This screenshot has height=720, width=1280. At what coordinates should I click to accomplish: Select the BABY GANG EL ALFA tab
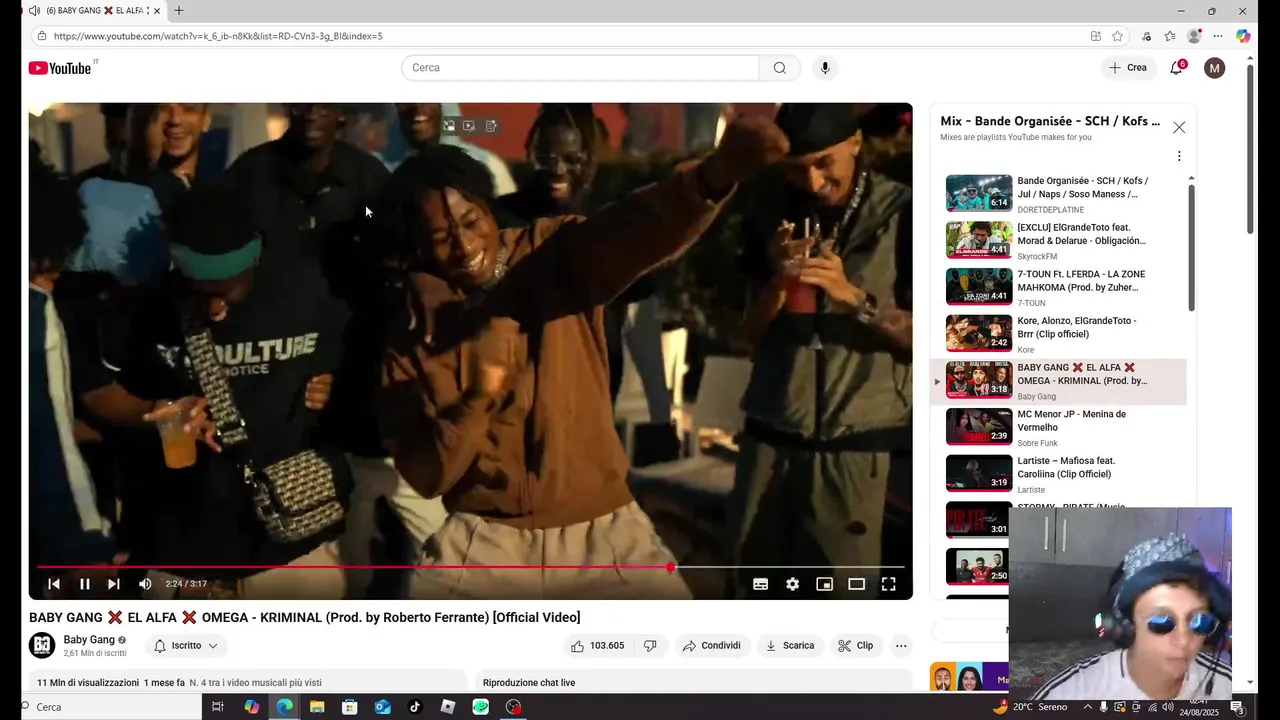click(94, 11)
